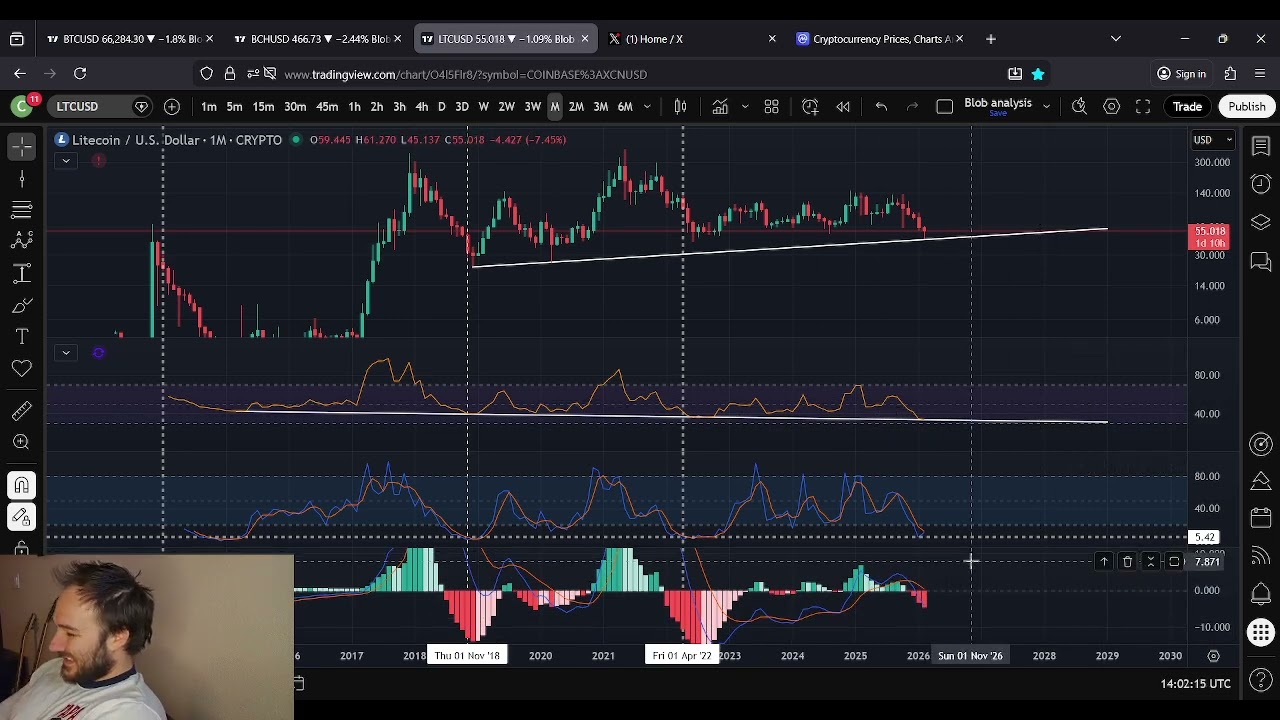Delete the MACD indicator pane
The width and height of the screenshot is (1280, 720).
pos(1127,562)
